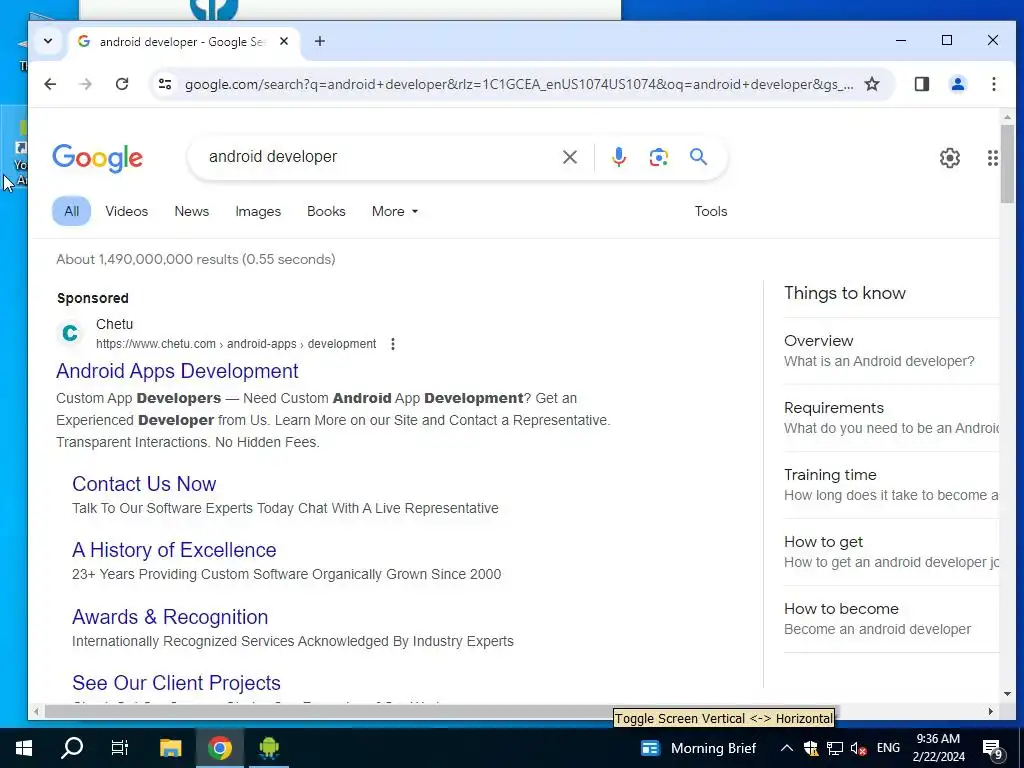Click the Chetu favicon in the ad
The image size is (1024, 768).
[69, 333]
